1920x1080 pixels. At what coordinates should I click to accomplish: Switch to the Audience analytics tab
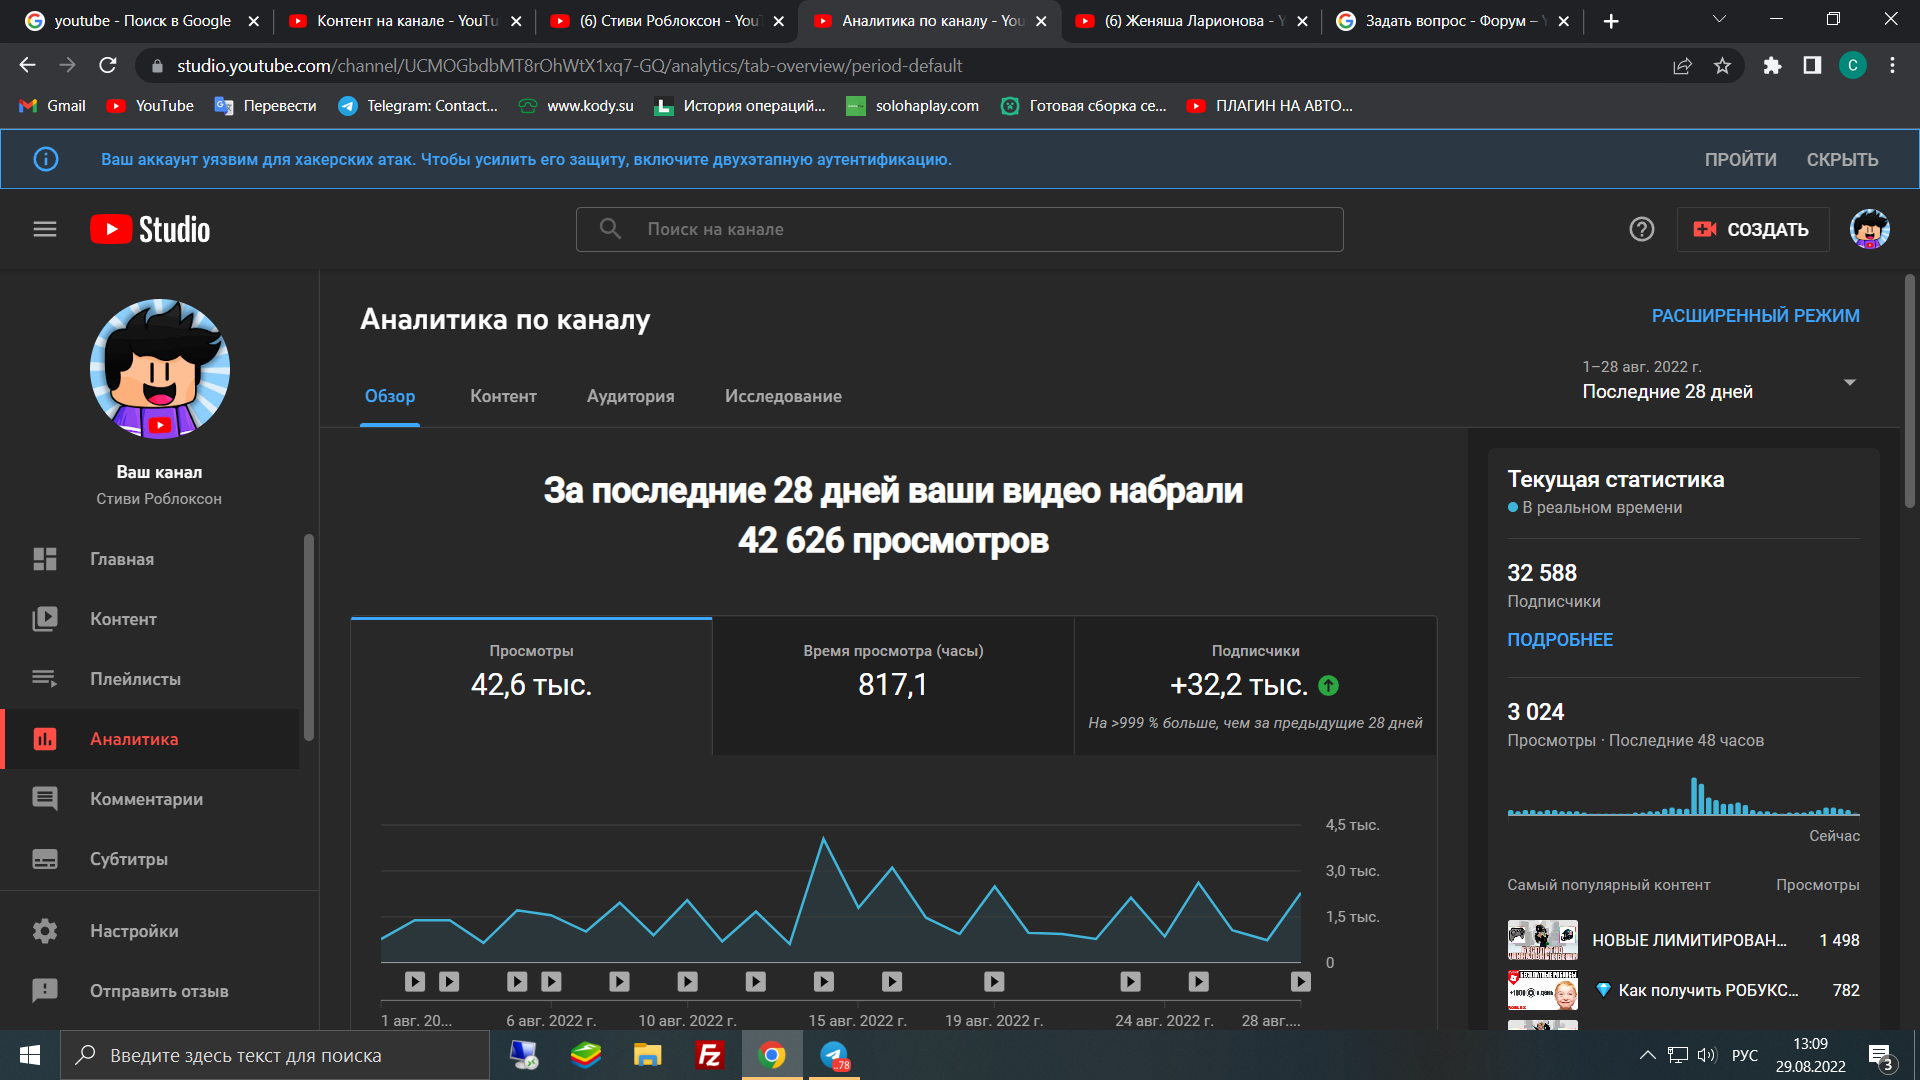click(630, 396)
